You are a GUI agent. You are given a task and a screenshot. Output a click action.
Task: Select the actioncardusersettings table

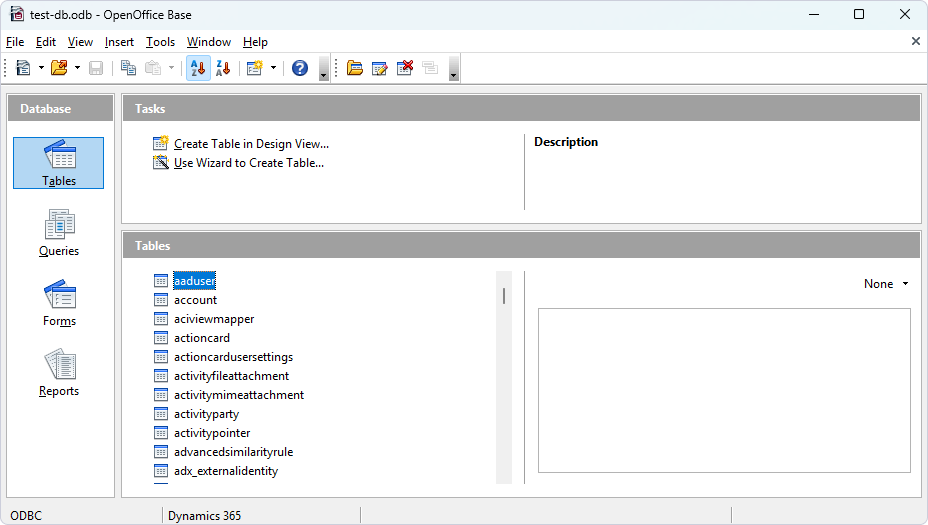[x=233, y=357]
